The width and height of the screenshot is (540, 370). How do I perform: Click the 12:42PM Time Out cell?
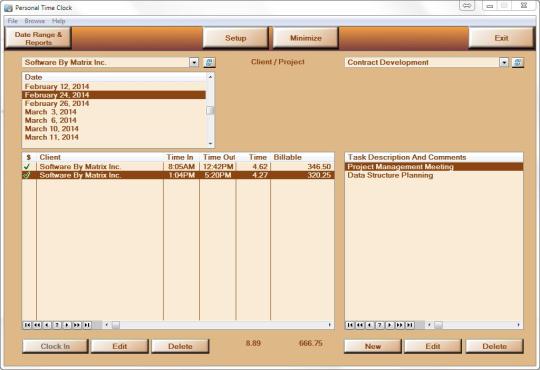pos(218,167)
